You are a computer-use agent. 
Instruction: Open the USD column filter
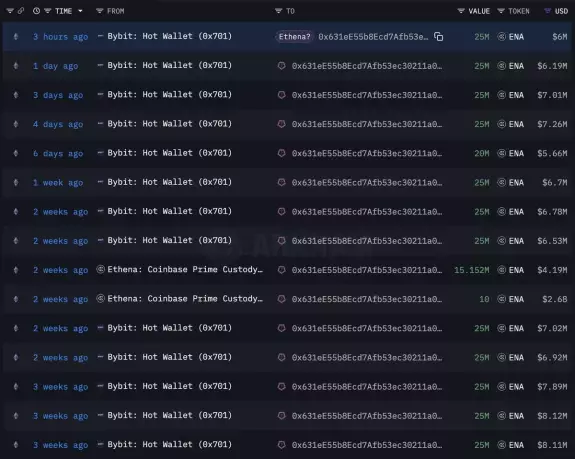tap(547, 11)
